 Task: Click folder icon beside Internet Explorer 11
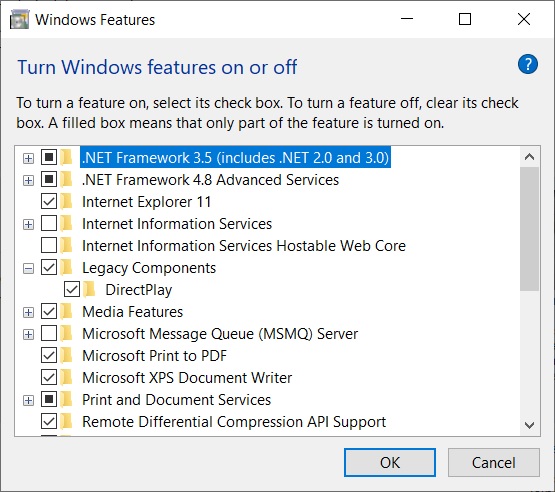pos(66,202)
